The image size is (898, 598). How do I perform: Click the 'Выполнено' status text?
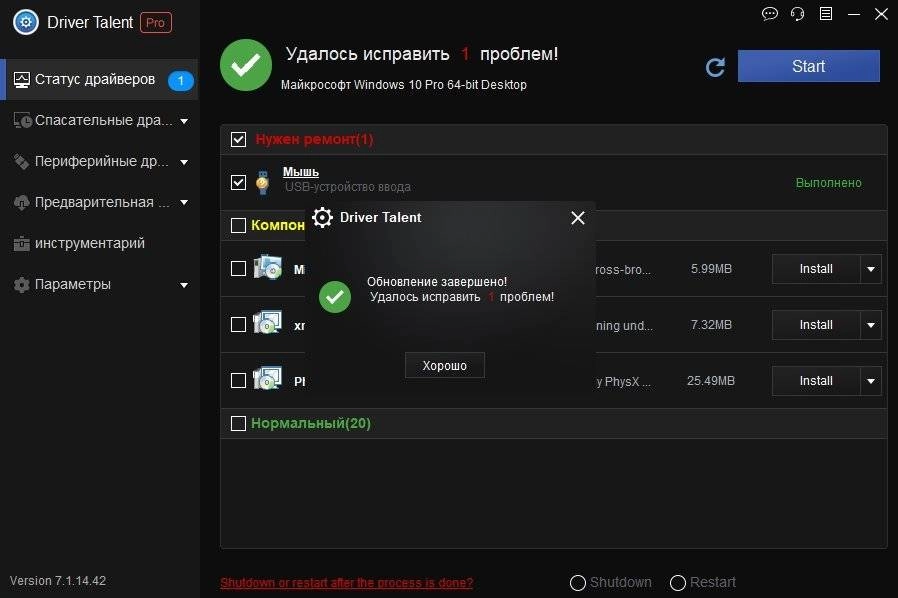pos(829,183)
